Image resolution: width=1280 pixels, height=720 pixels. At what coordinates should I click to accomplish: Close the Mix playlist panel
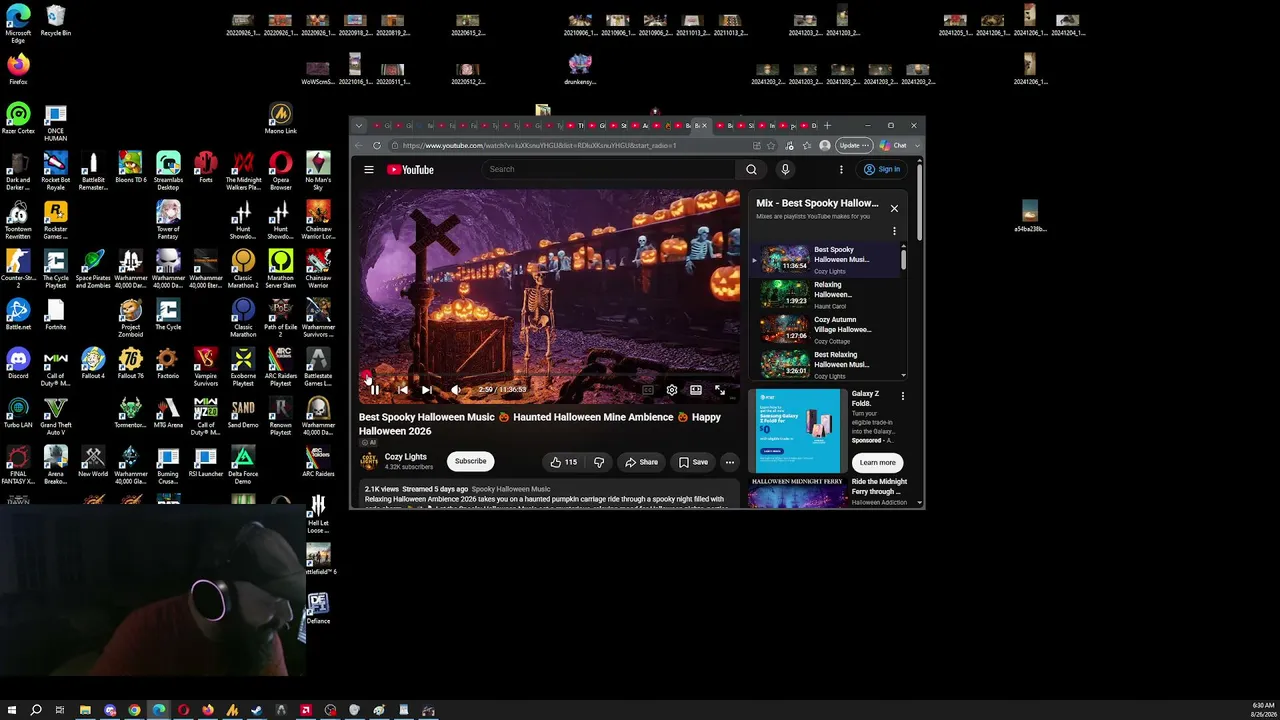894,208
